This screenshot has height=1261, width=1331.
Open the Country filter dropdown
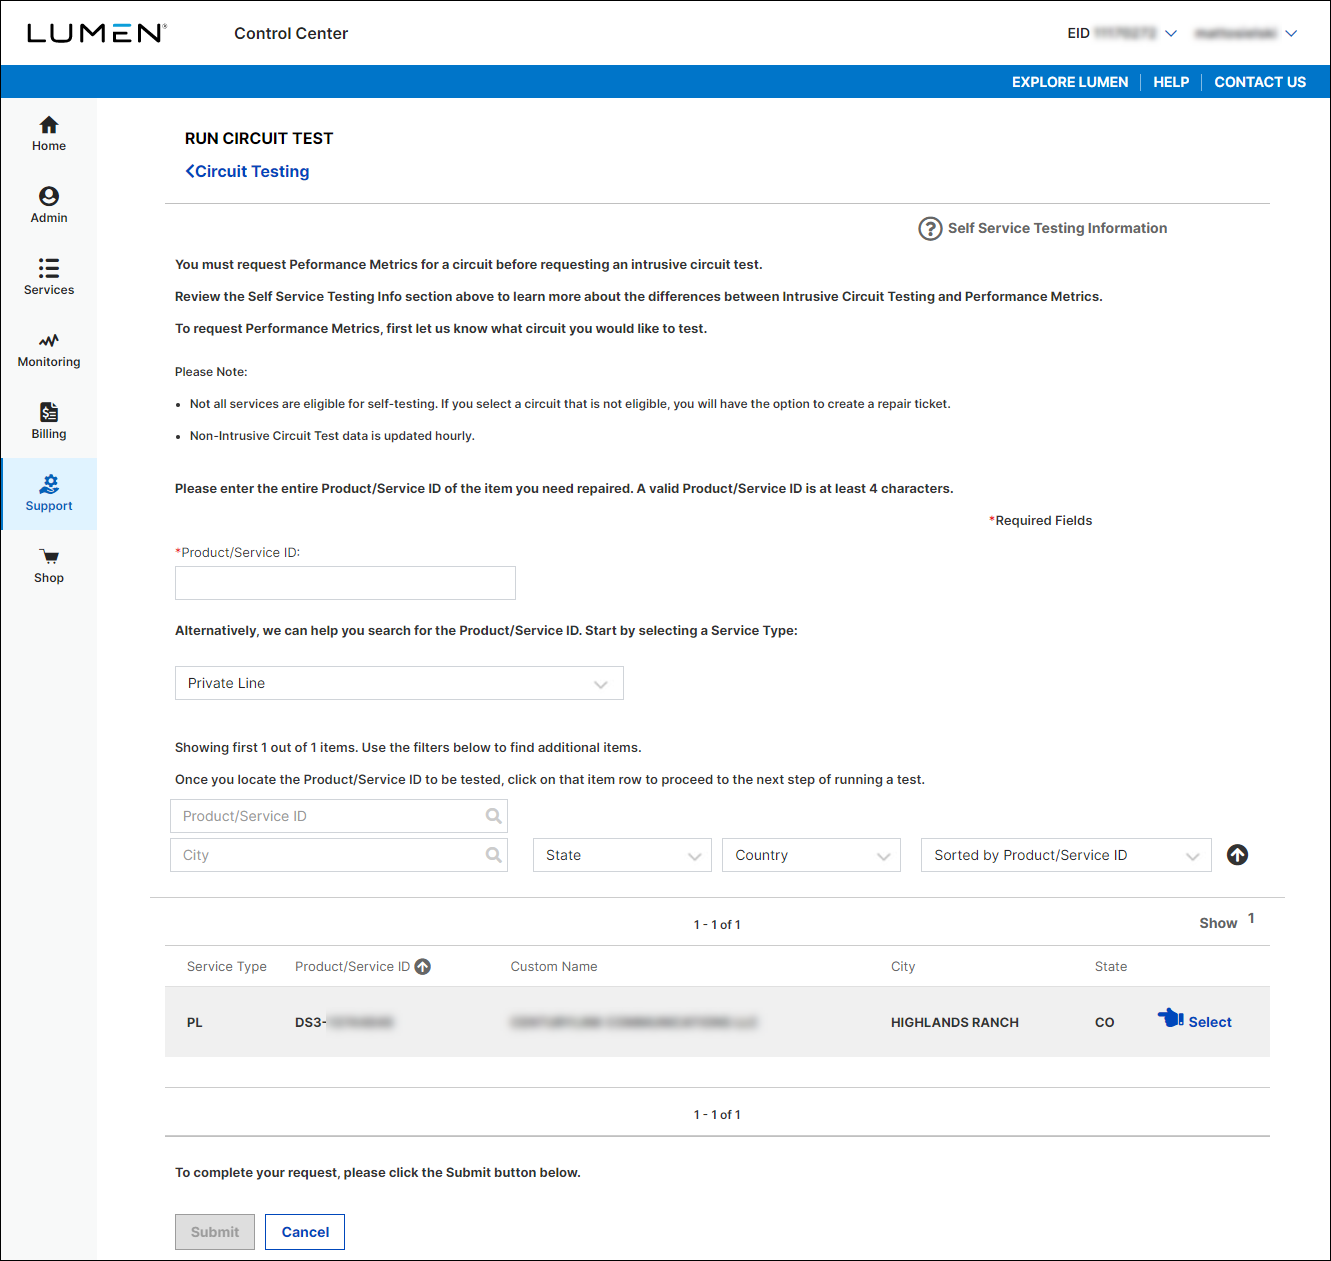[x=811, y=855]
